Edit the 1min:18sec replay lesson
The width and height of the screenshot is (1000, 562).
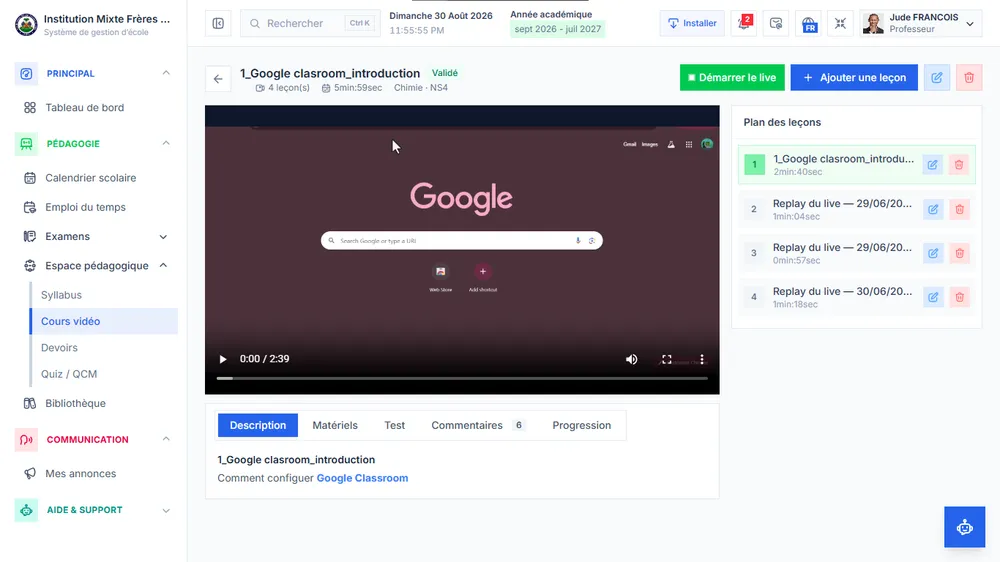(933, 297)
